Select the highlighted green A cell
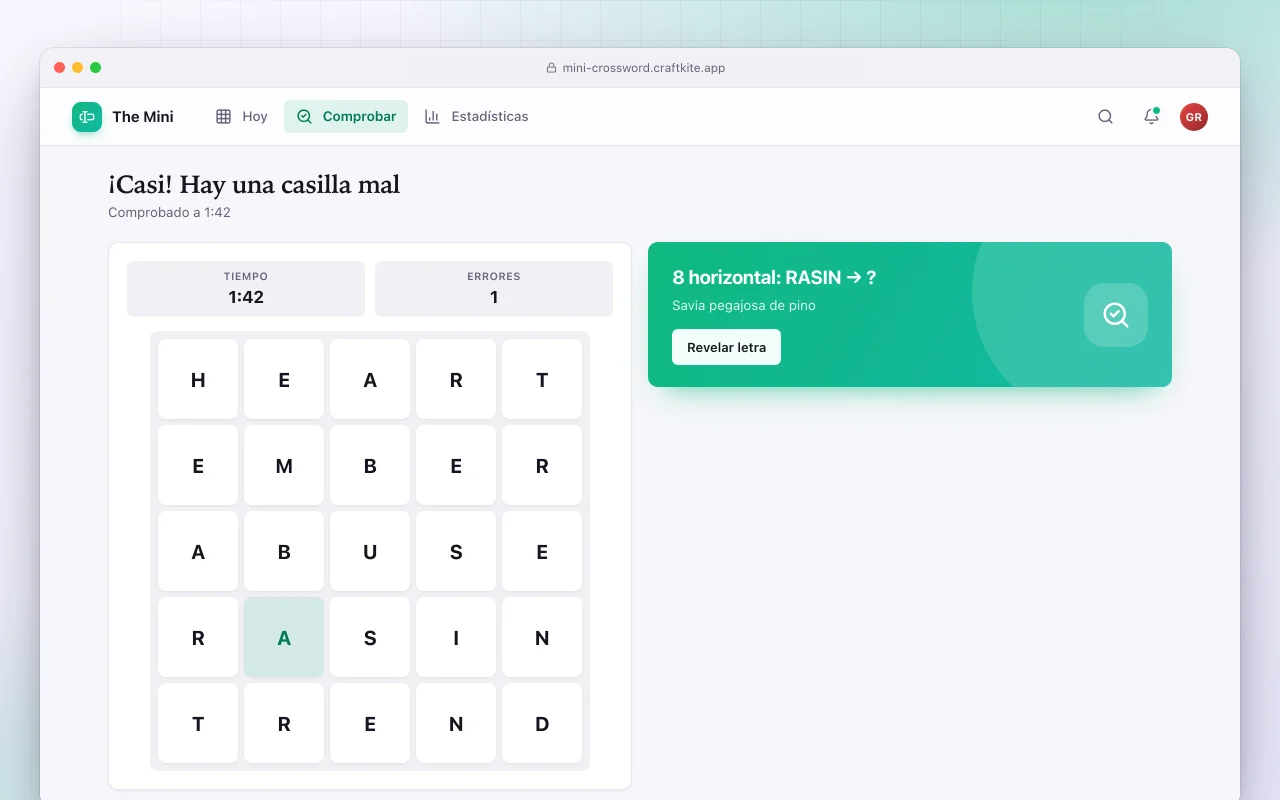 [x=284, y=637]
